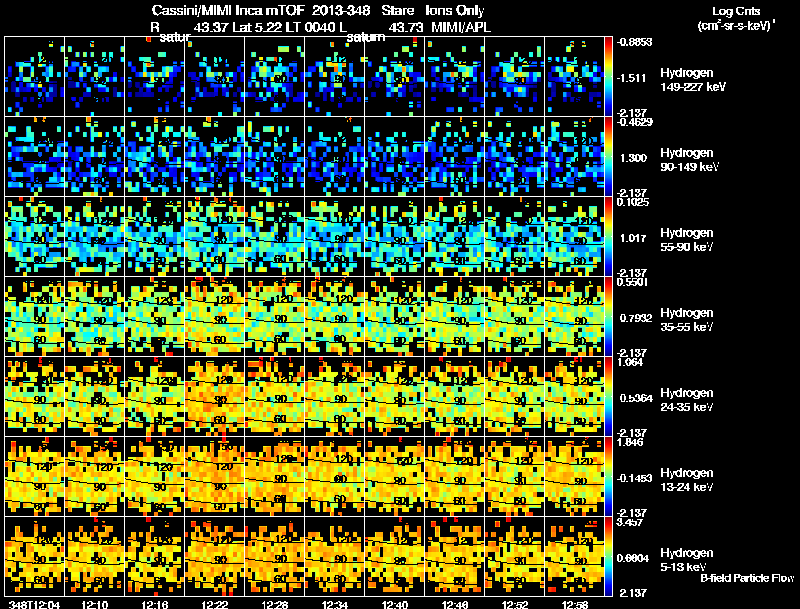This screenshot has width=800, height=609.
Task: Click the '-0.8853' colorbar maximum value
Action: 634,42
